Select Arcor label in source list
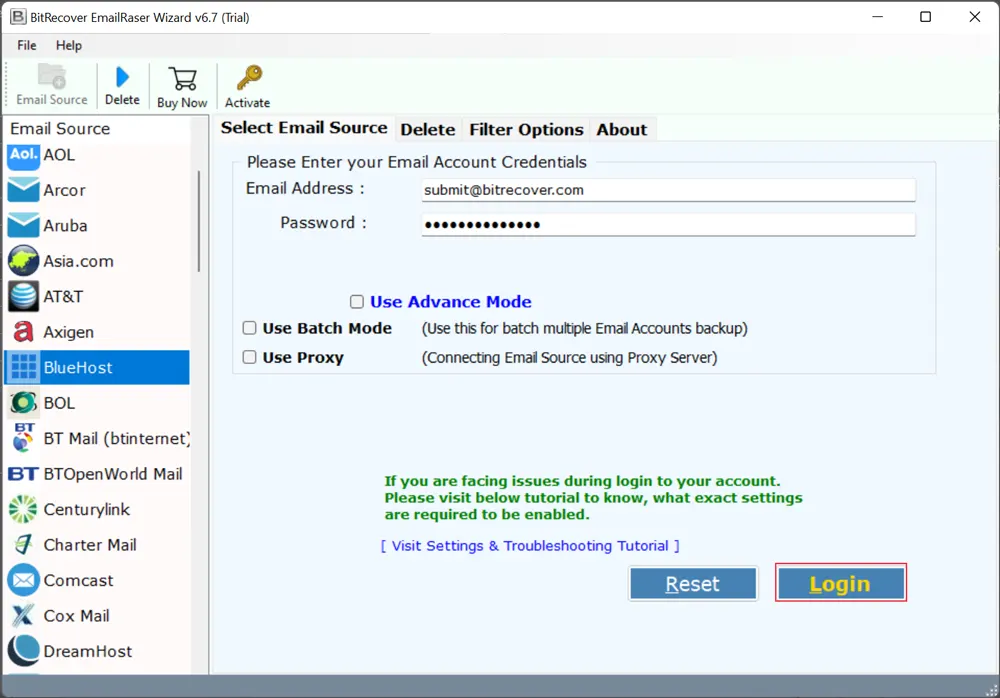 coord(64,190)
